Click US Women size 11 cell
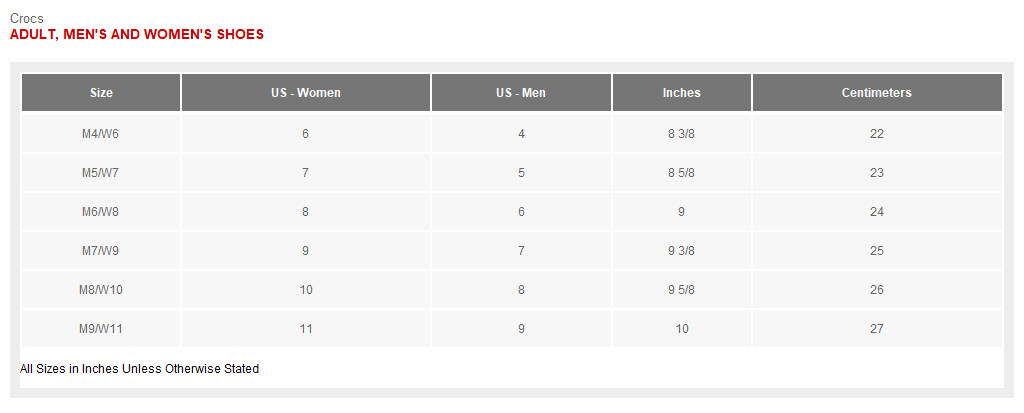The width and height of the screenshot is (1024, 413). [306, 329]
